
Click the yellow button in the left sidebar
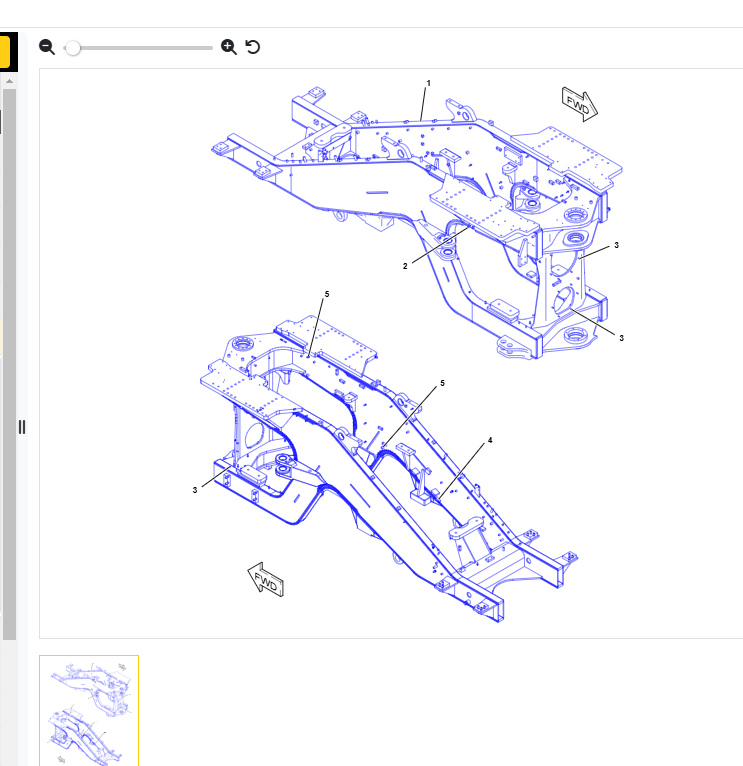pyautogui.click(x=4, y=51)
